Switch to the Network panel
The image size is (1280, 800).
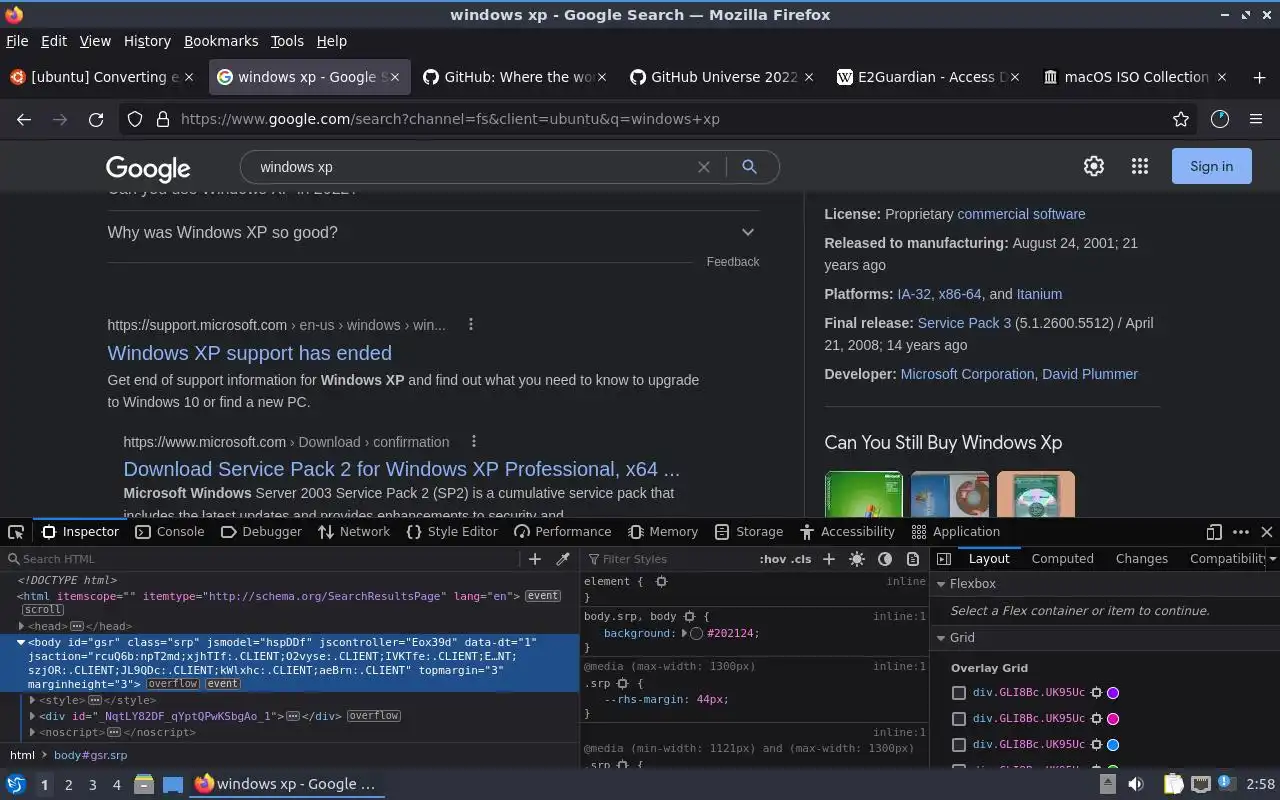tap(354, 532)
